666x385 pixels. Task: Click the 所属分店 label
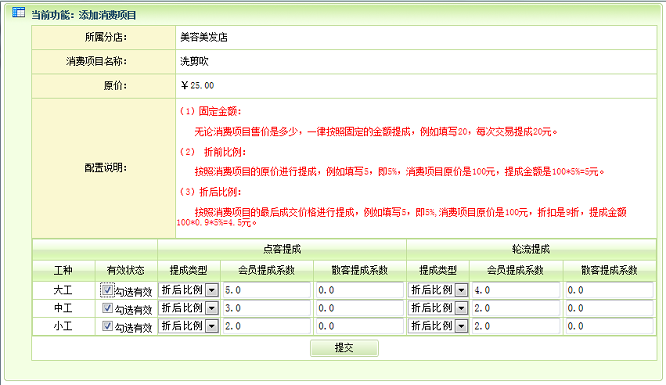tap(106, 37)
